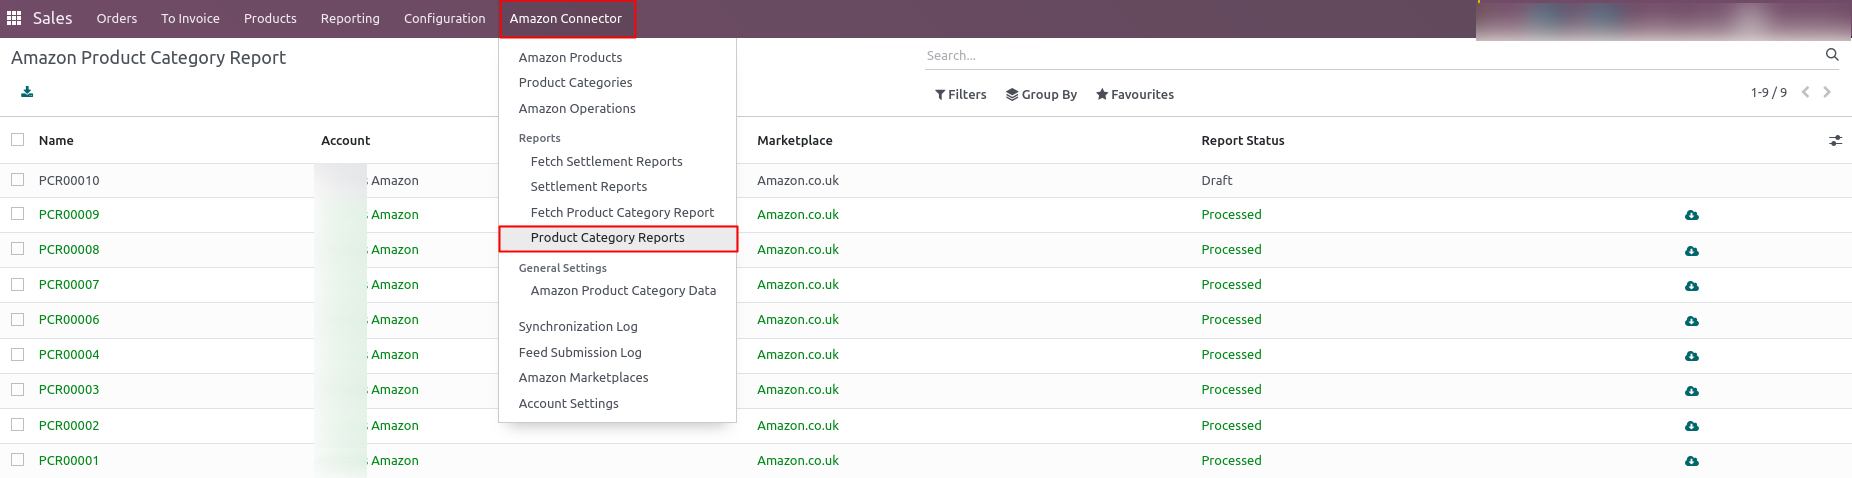The image size is (1852, 478).
Task: Download the report for PCR00009
Action: coord(1692,215)
